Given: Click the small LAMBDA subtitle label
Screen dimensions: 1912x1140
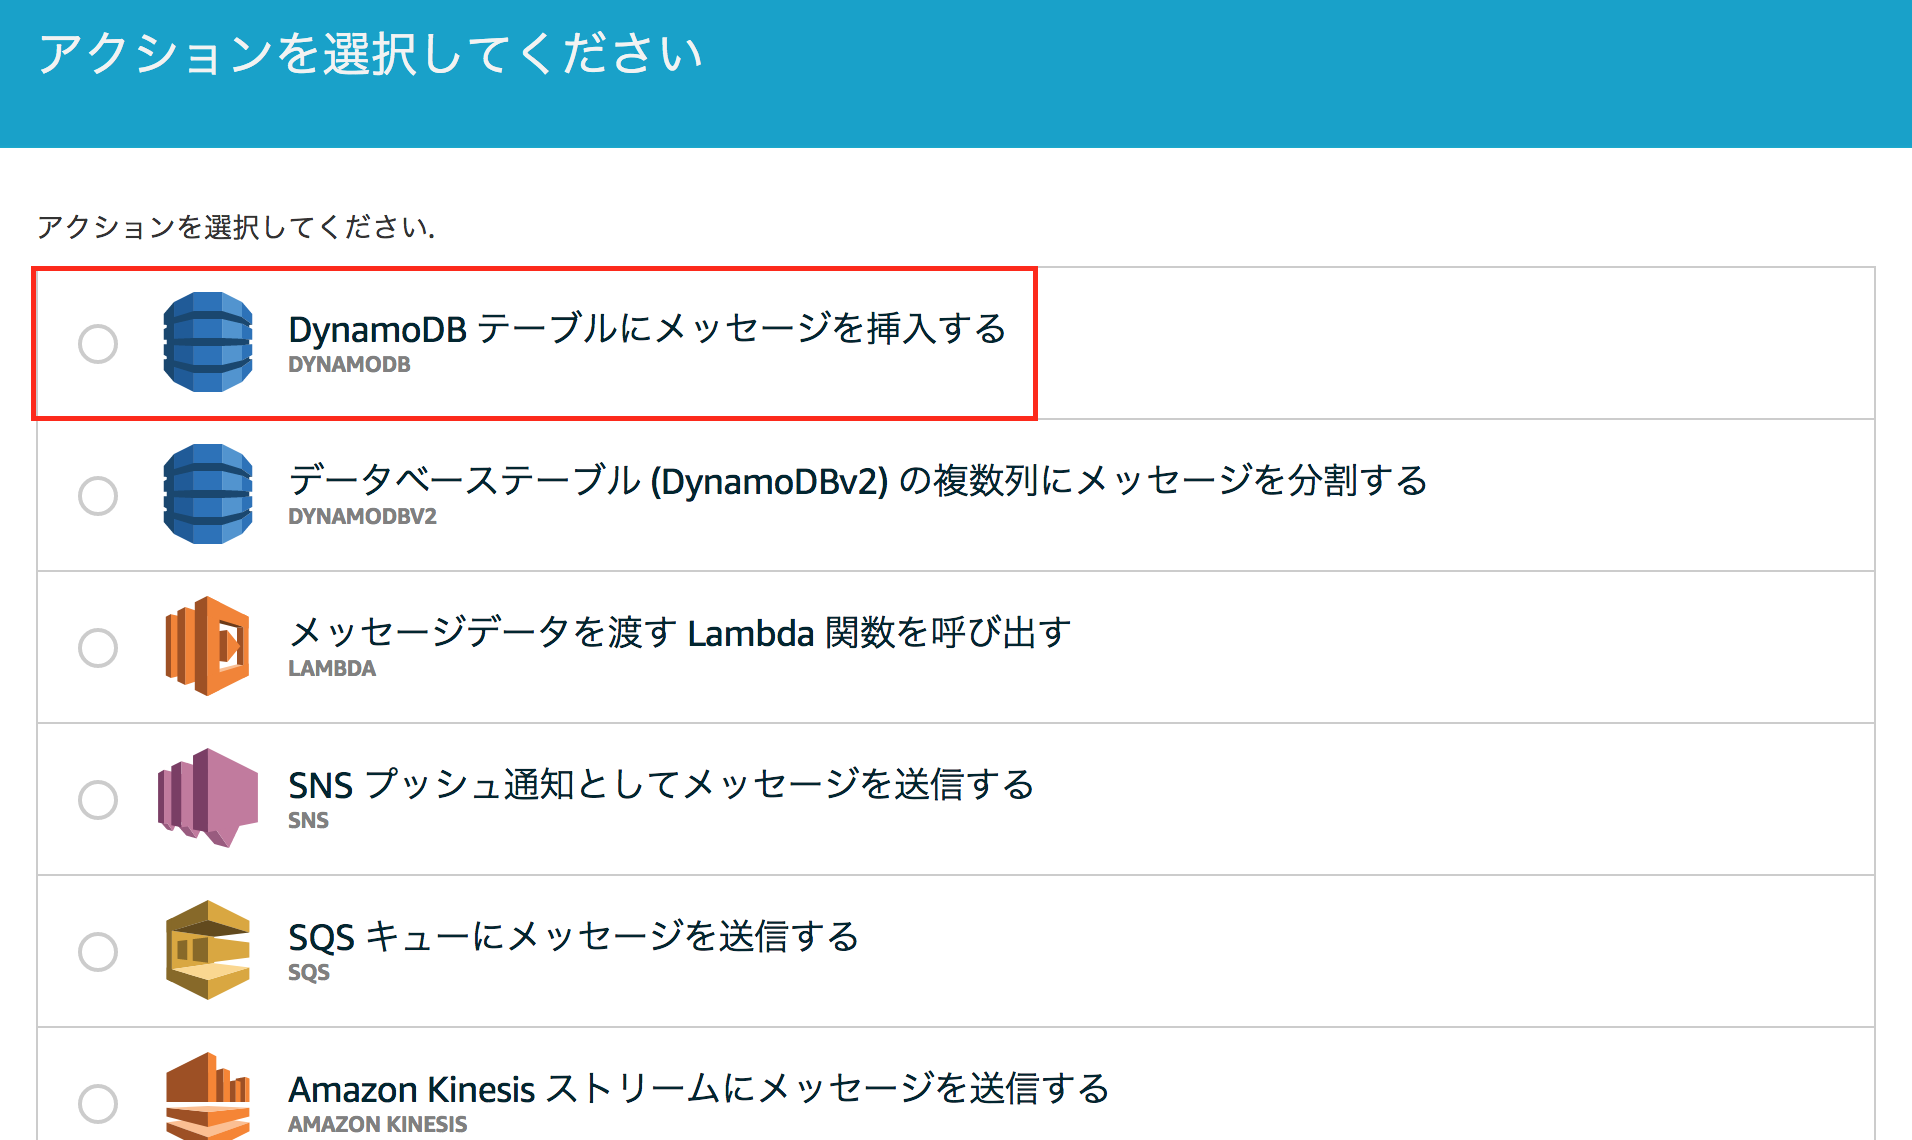Looking at the screenshot, I should coord(332,669).
